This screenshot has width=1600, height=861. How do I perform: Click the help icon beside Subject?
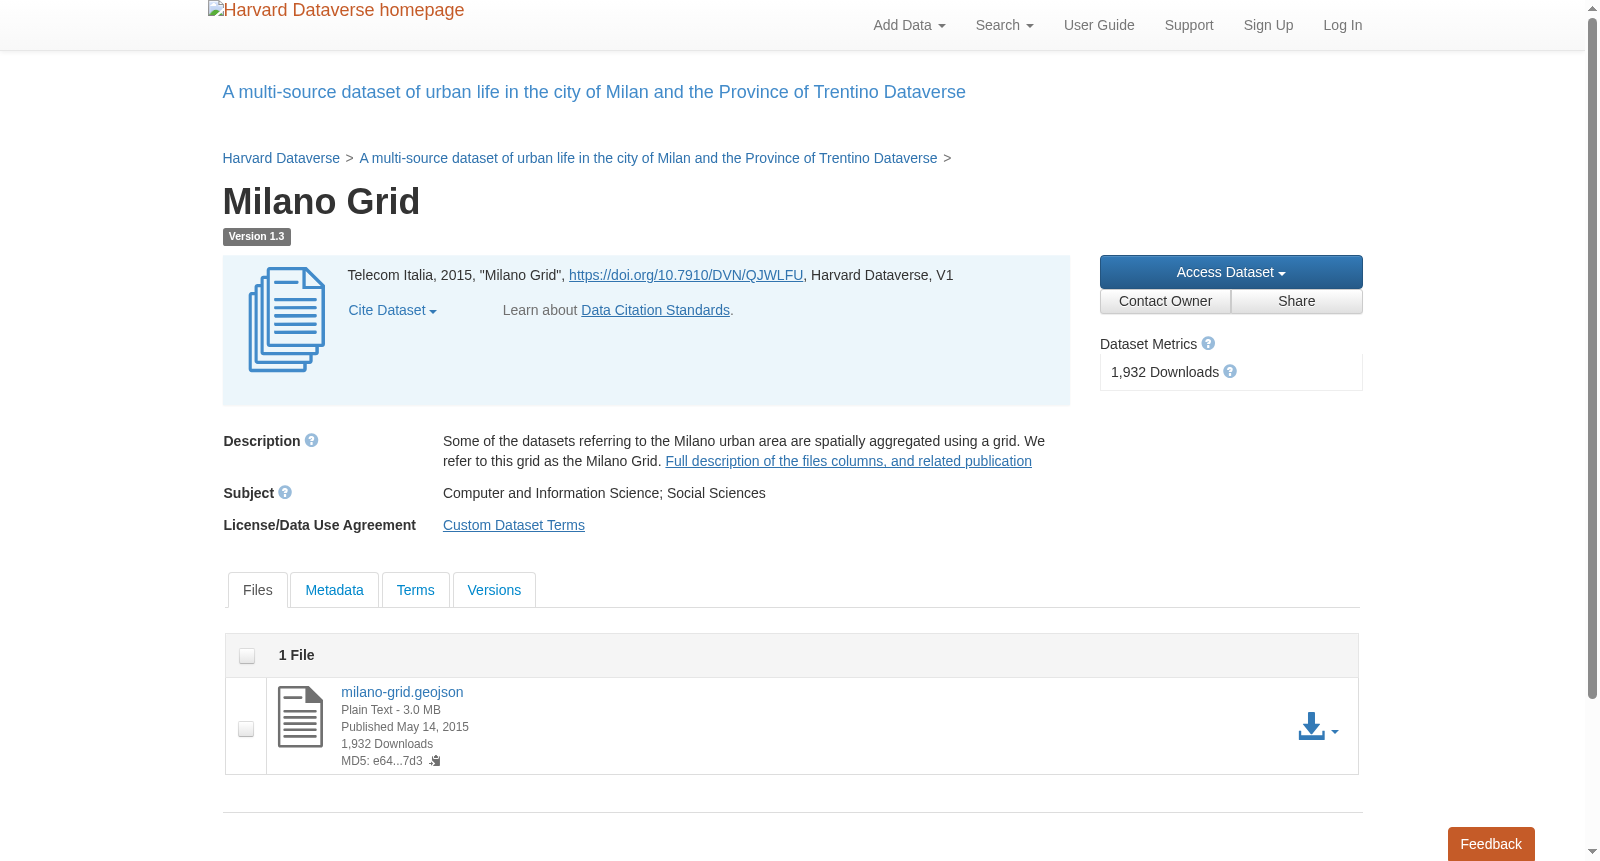pyautogui.click(x=285, y=492)
